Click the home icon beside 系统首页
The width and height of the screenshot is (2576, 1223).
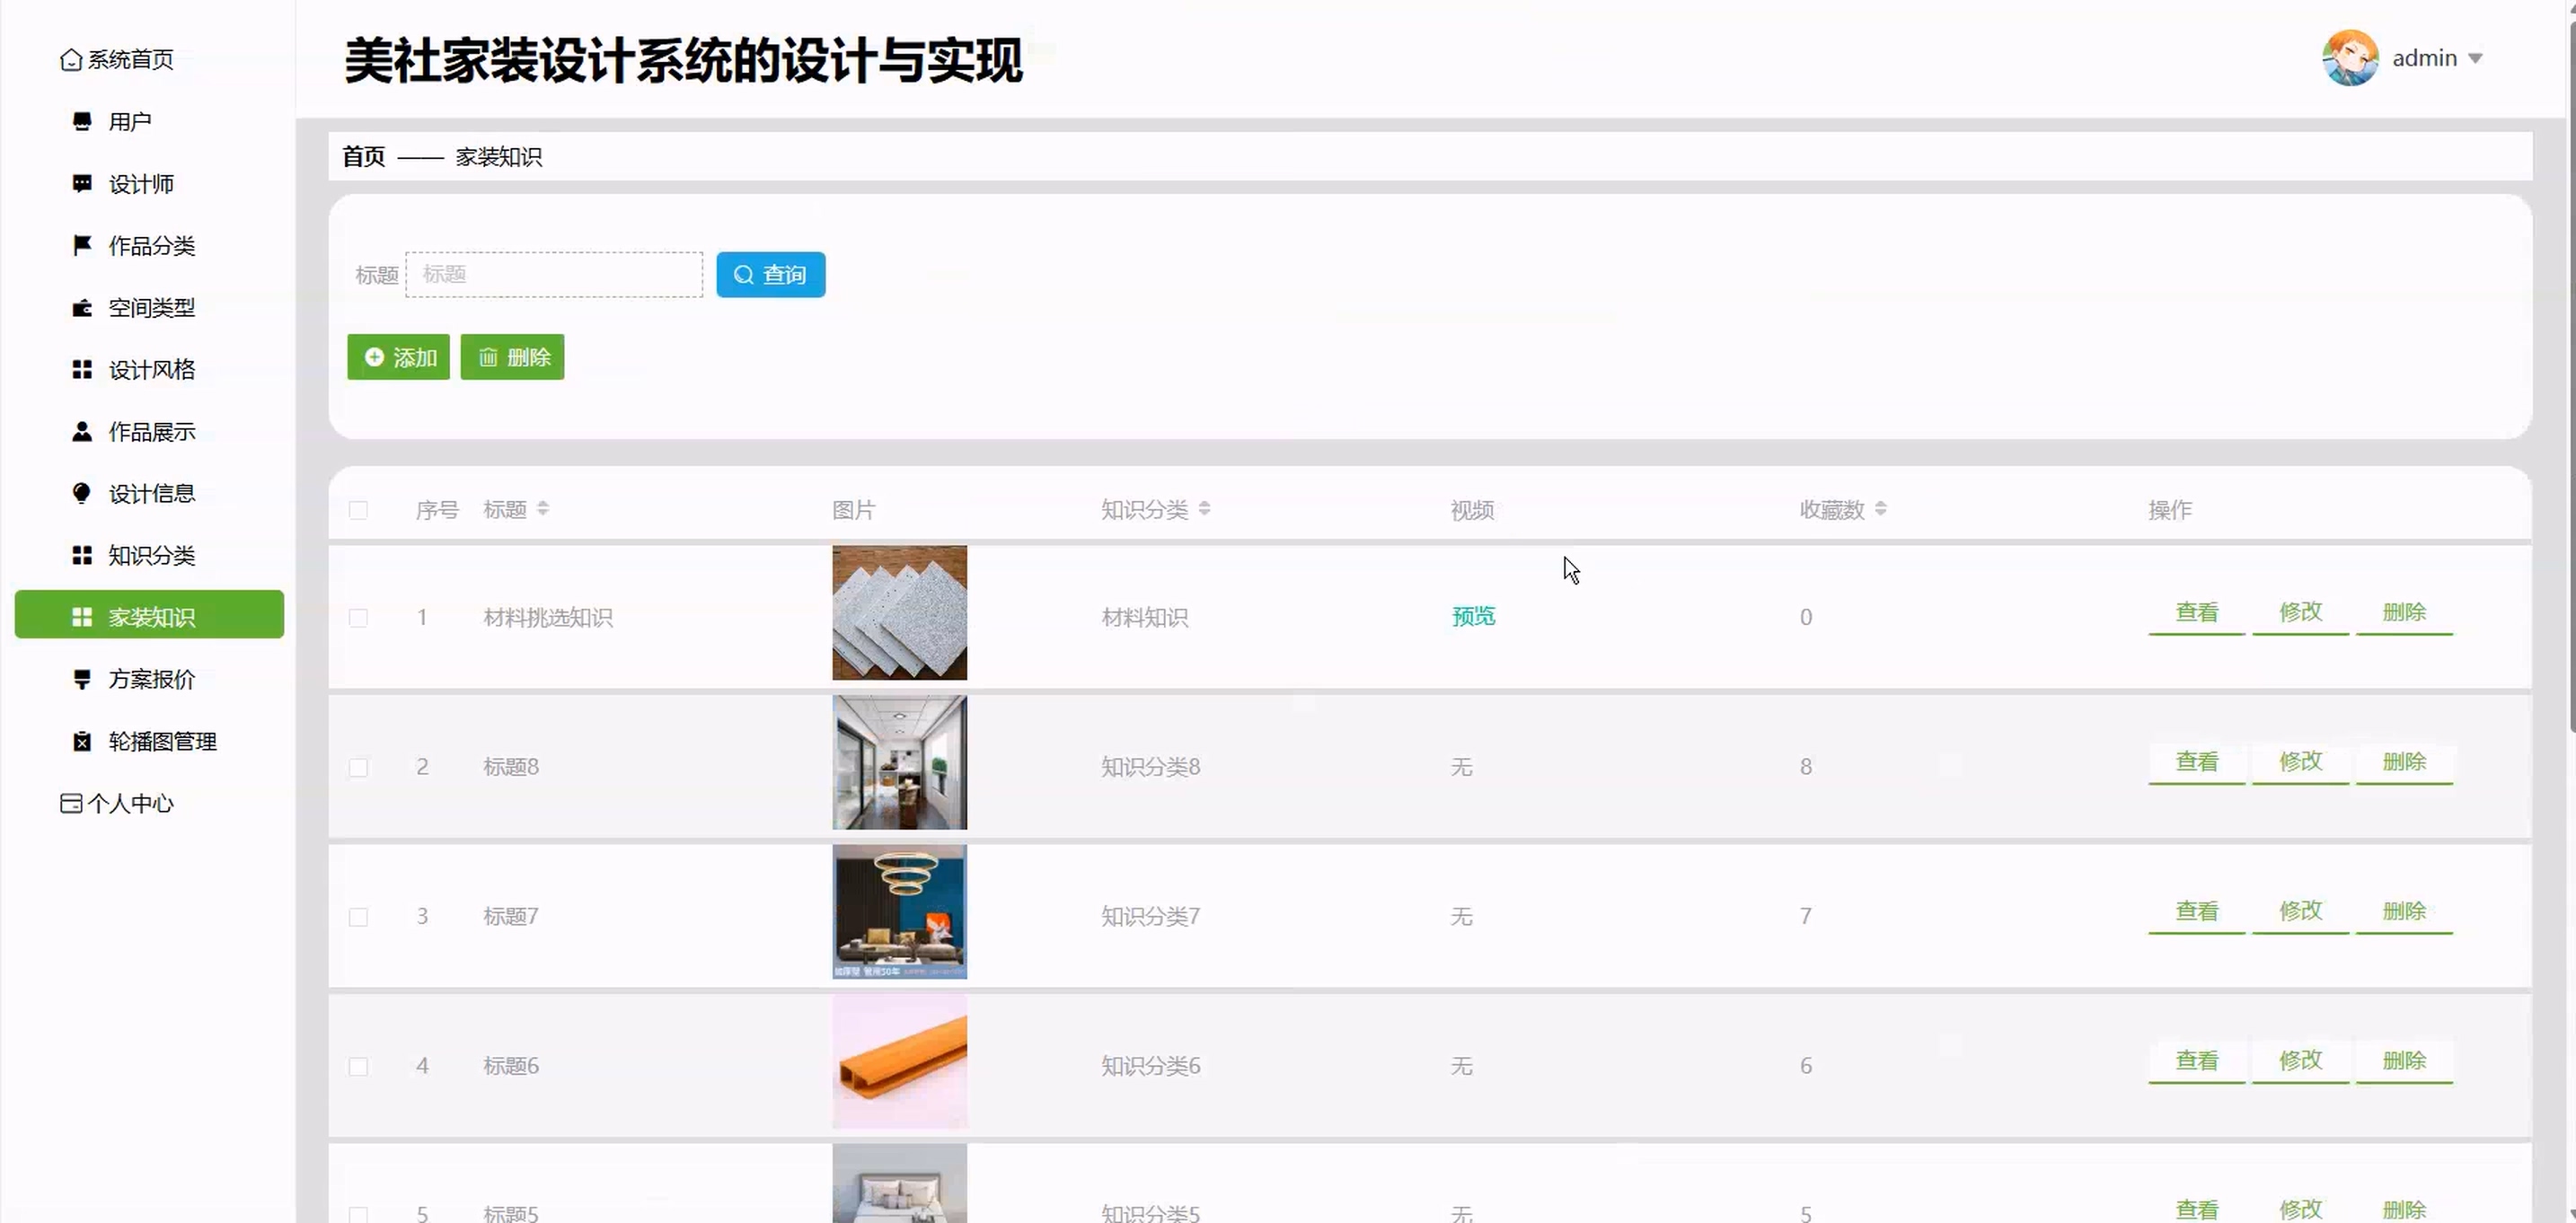[x=70, y=60]
